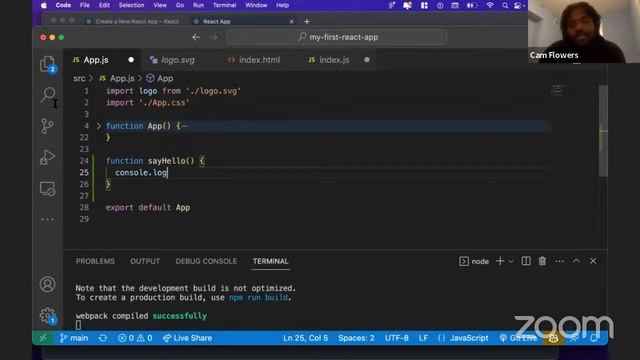The image size is (640, 360).
Task: Click the my-first-react-app command center search
Action: pyautogui.click(x=337, y=37)
